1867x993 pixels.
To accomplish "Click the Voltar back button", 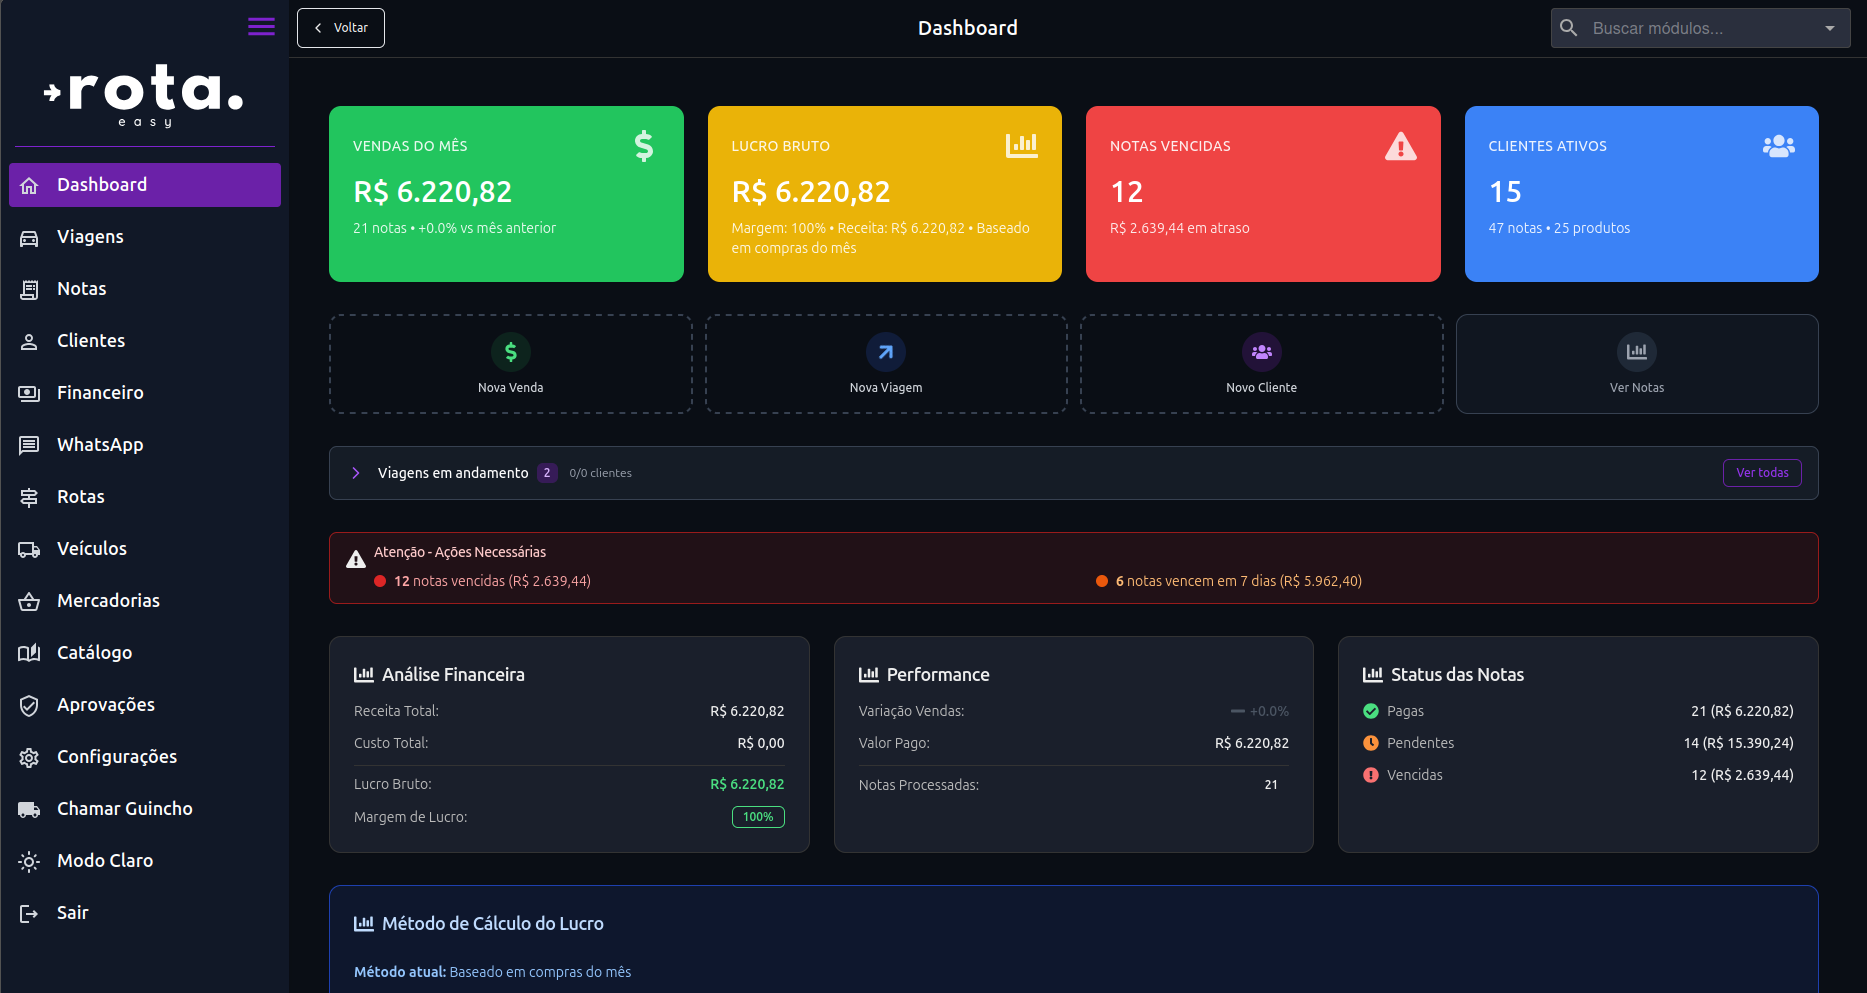I will click(x=340, y=27).
